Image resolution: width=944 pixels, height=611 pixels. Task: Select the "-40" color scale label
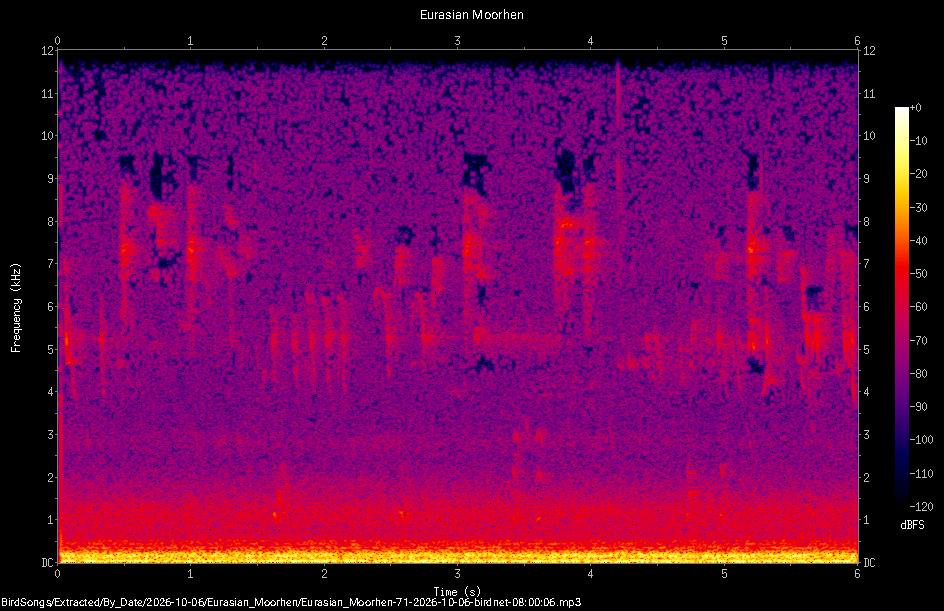click(x=919, y=241)
